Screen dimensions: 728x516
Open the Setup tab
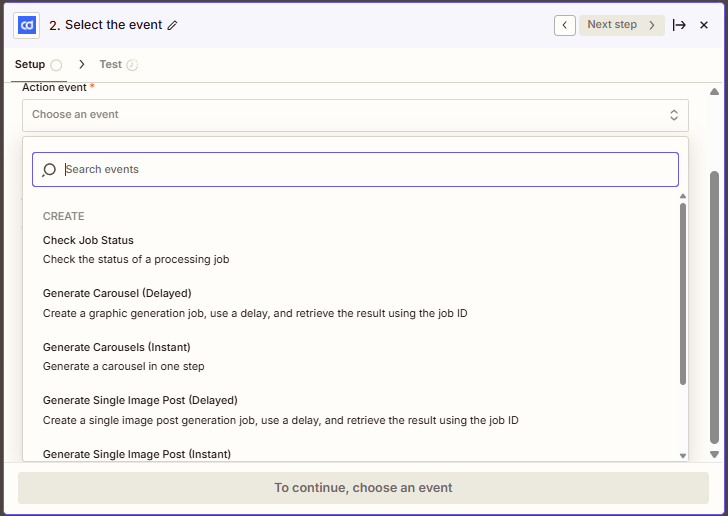point(30,65)
